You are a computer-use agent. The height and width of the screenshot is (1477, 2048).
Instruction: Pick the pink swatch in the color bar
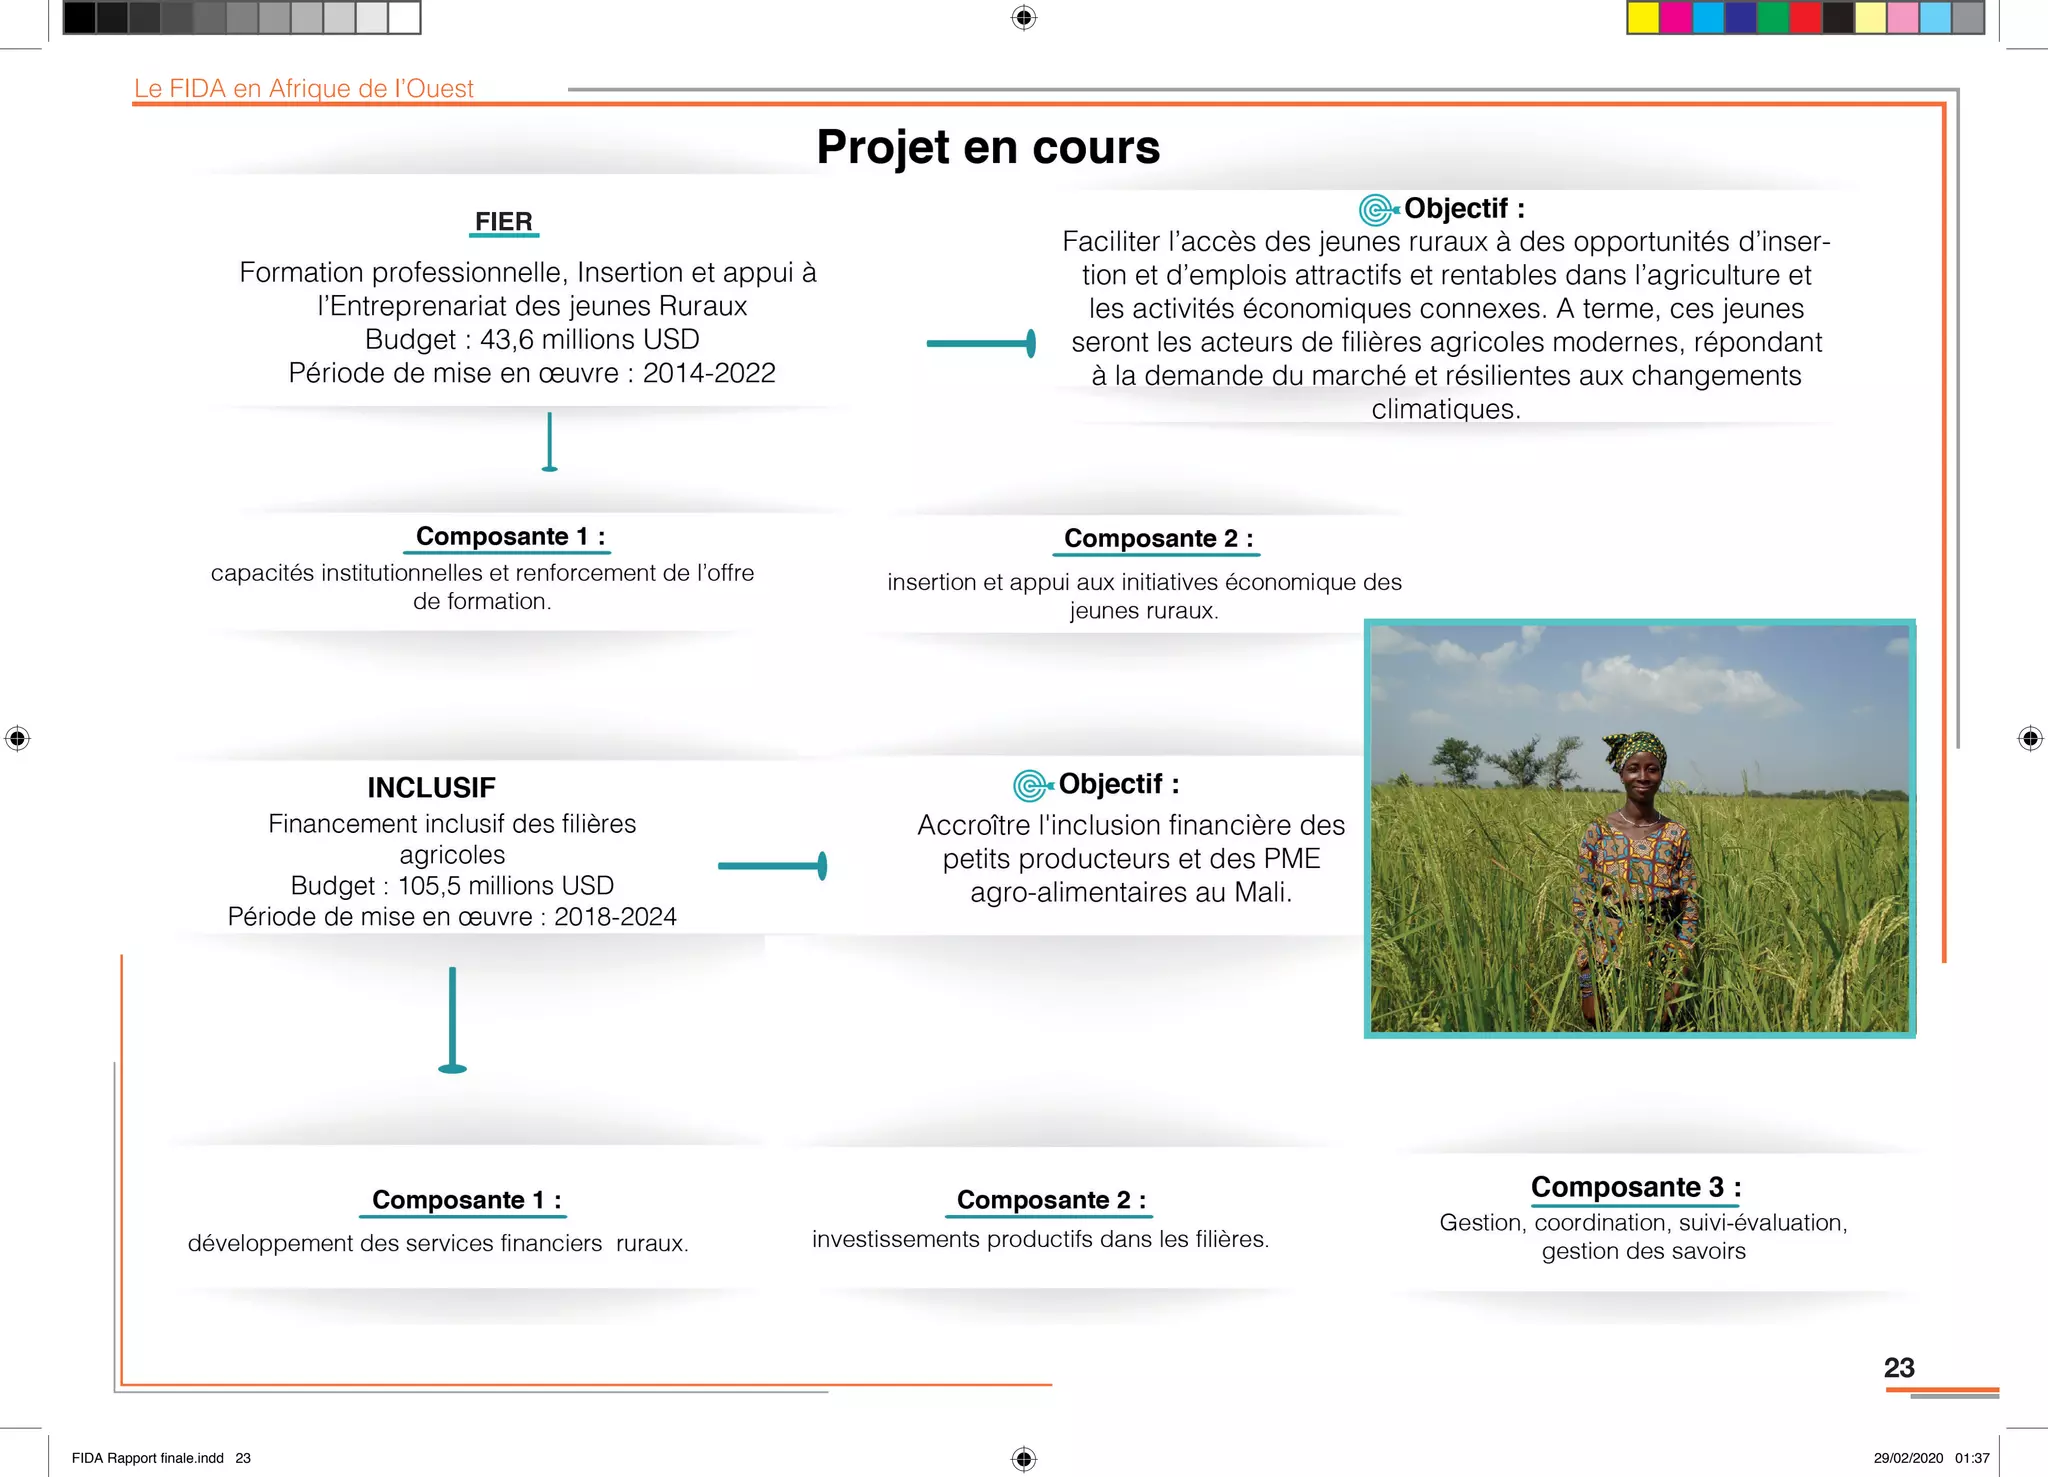pos(1903,18)
